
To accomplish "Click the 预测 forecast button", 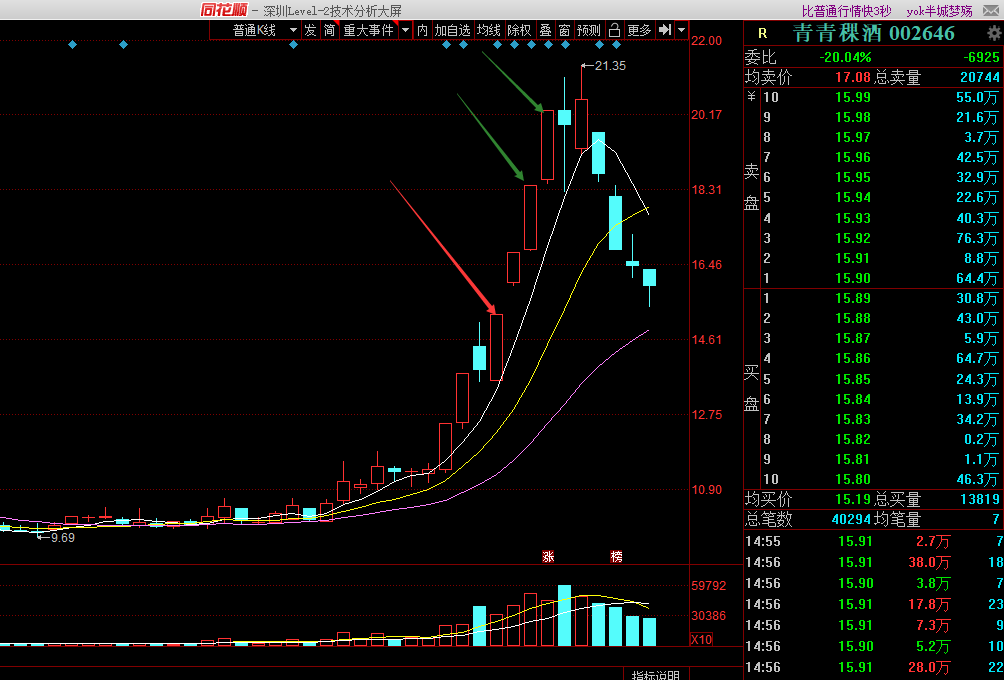I will [588, 30].
